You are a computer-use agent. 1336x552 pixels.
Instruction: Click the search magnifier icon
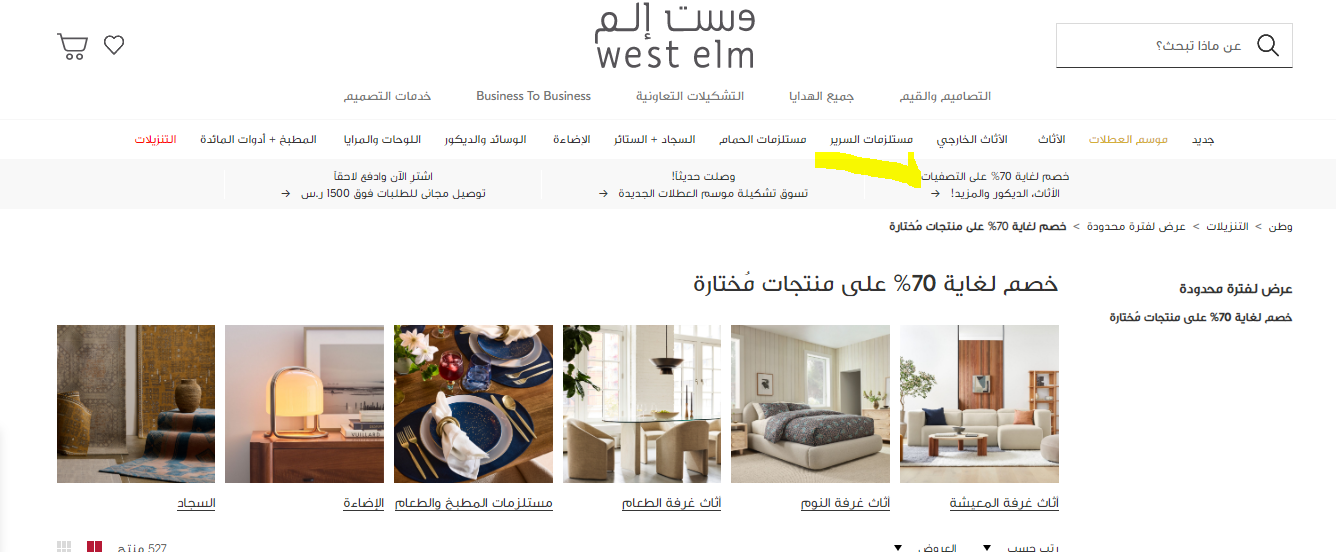coord(1267,45)
